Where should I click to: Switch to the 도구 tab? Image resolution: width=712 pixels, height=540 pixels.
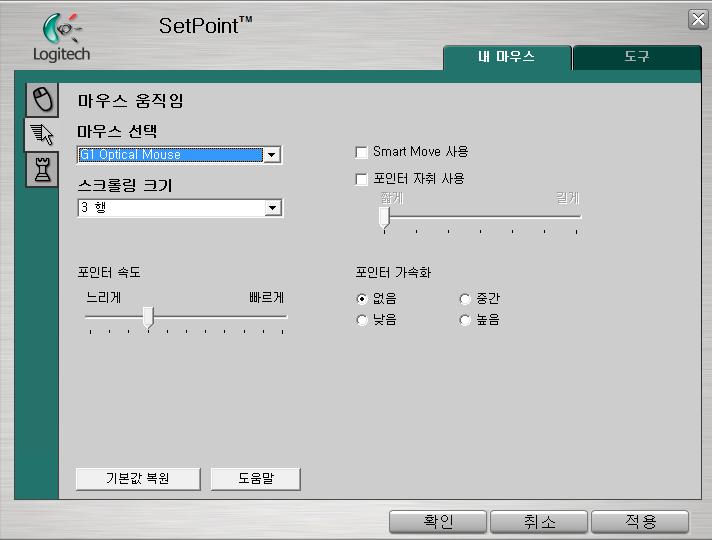point(637,57)
